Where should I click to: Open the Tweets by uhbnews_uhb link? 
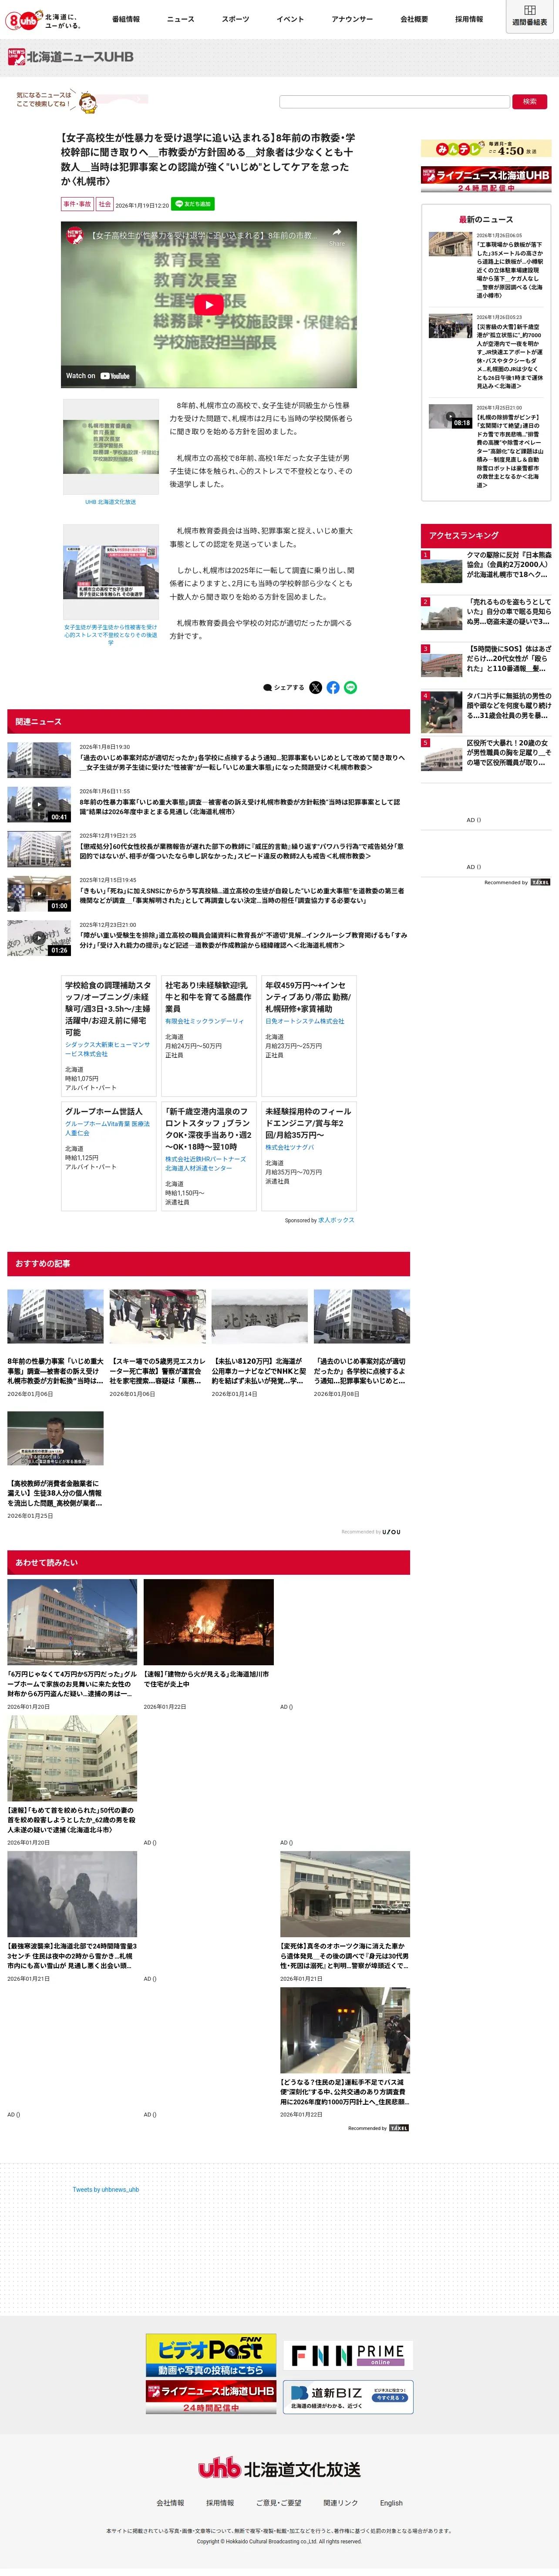tap(105, 2189)
